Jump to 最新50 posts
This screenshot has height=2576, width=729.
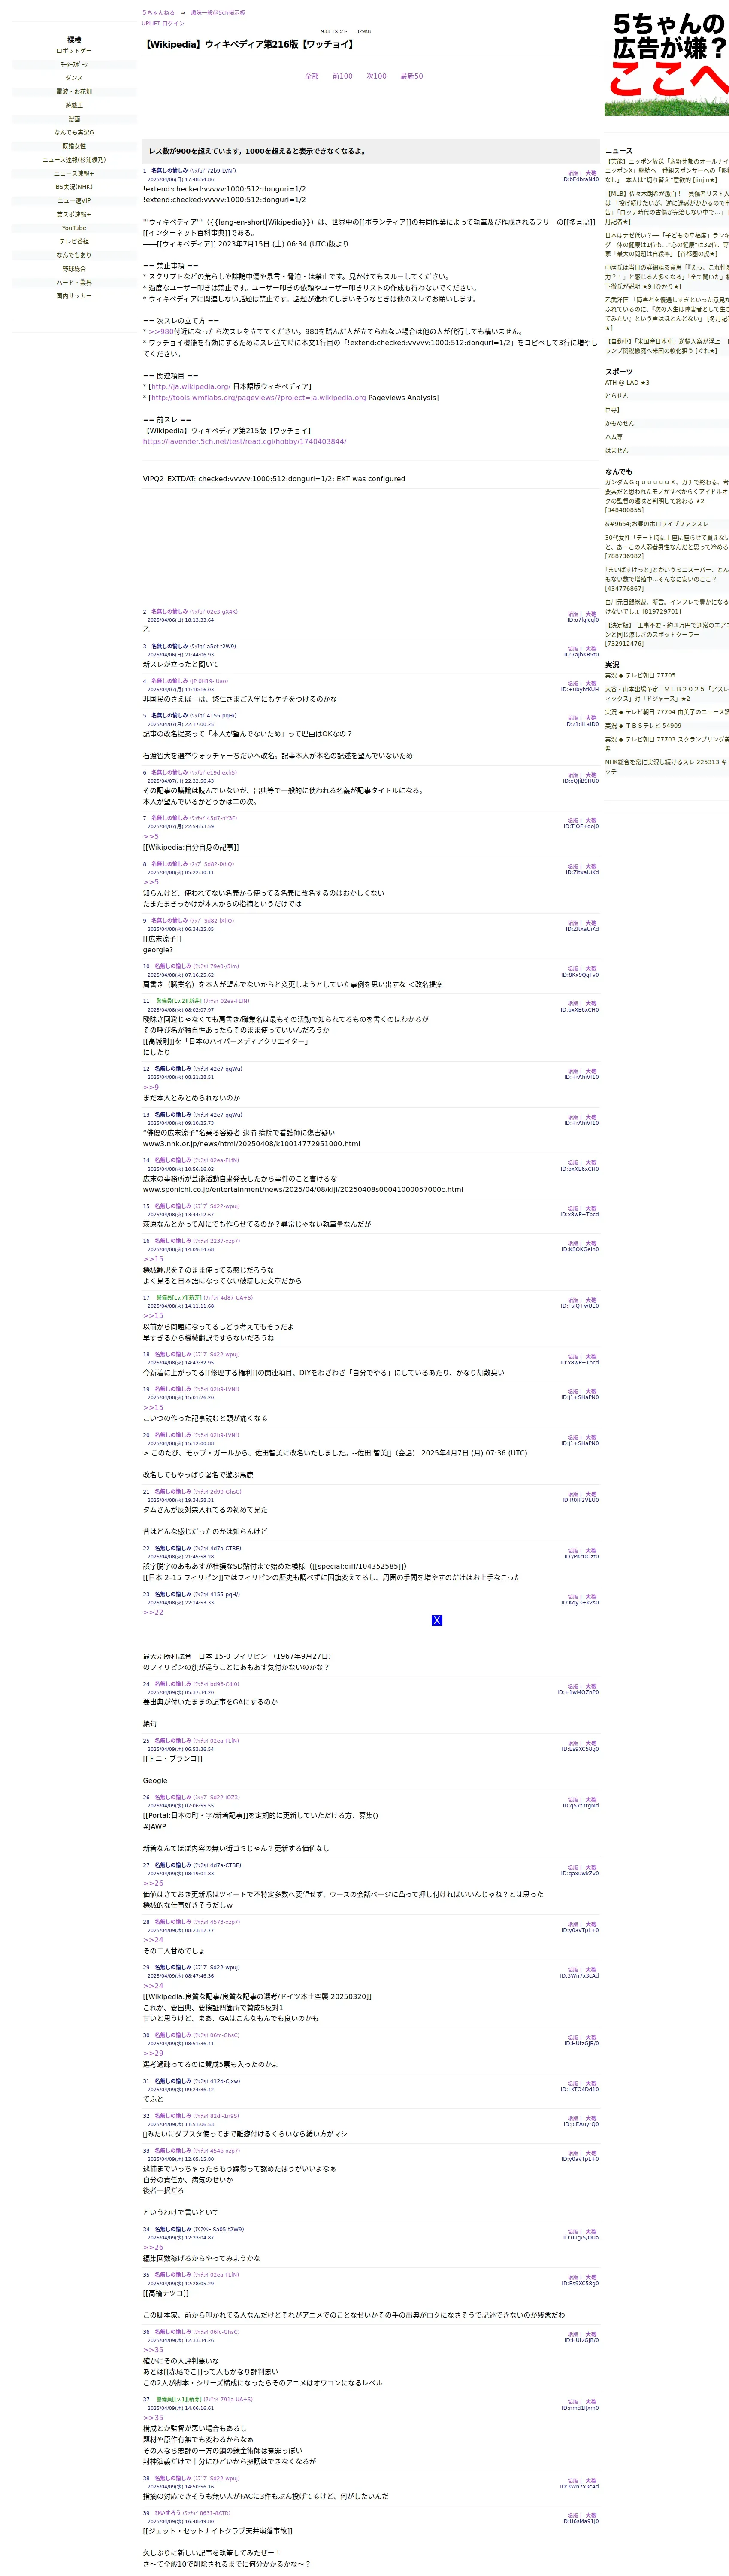point(411,76)
